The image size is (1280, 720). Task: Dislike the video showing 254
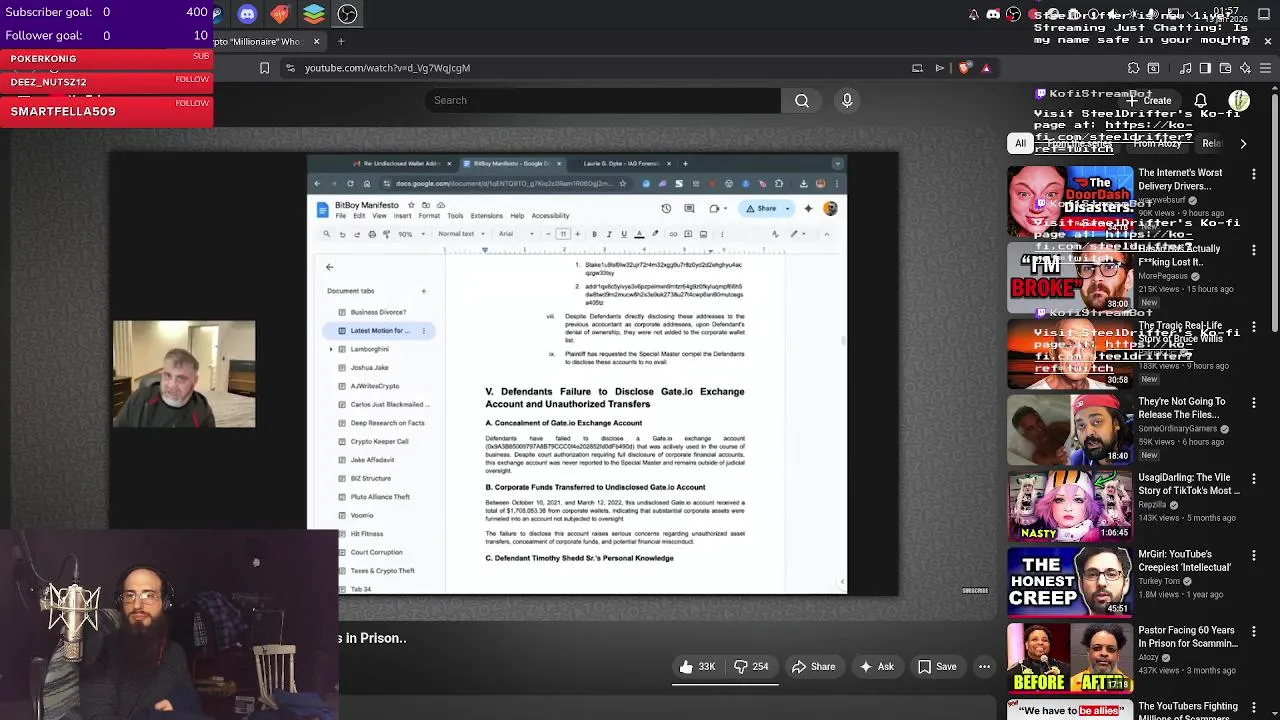pyautogui.click(x=751, y=667)
